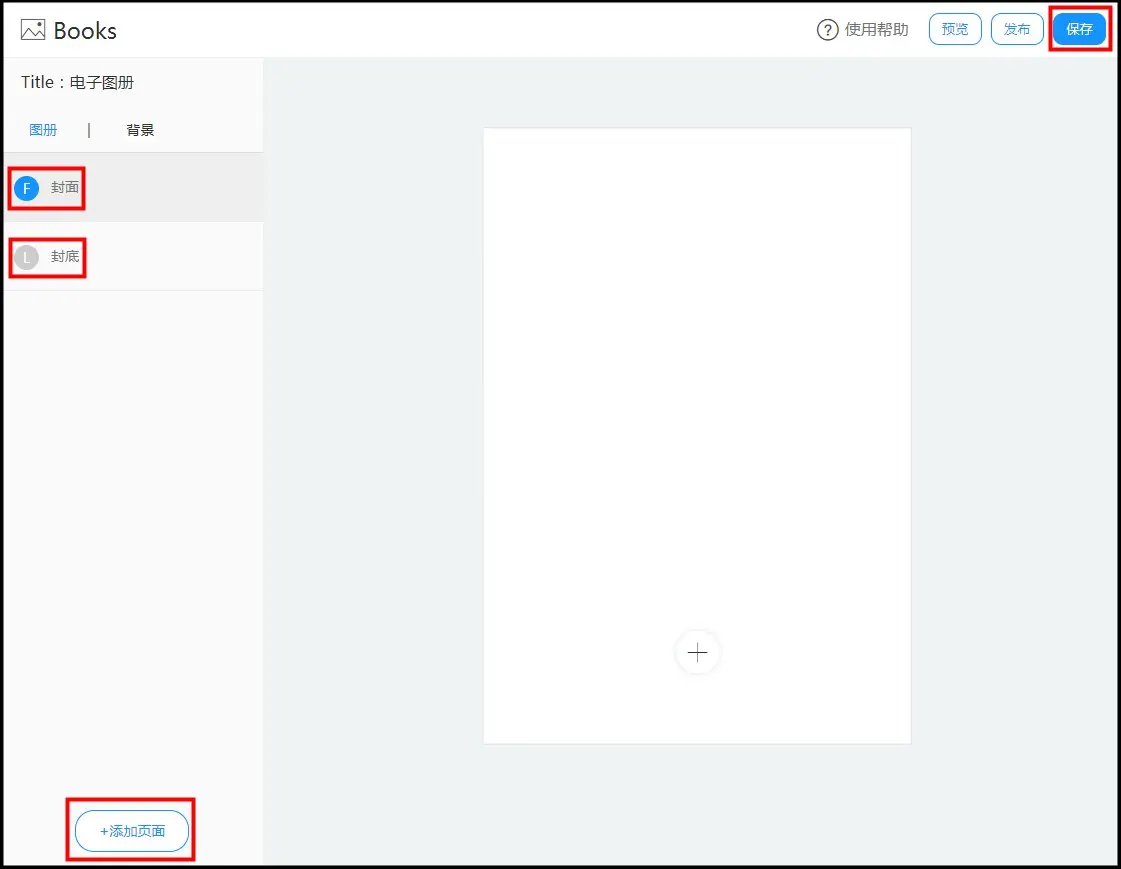Switch to the 图册 tab
Image resolution: width=1121 pixels, height=869 pixels.
43,130
